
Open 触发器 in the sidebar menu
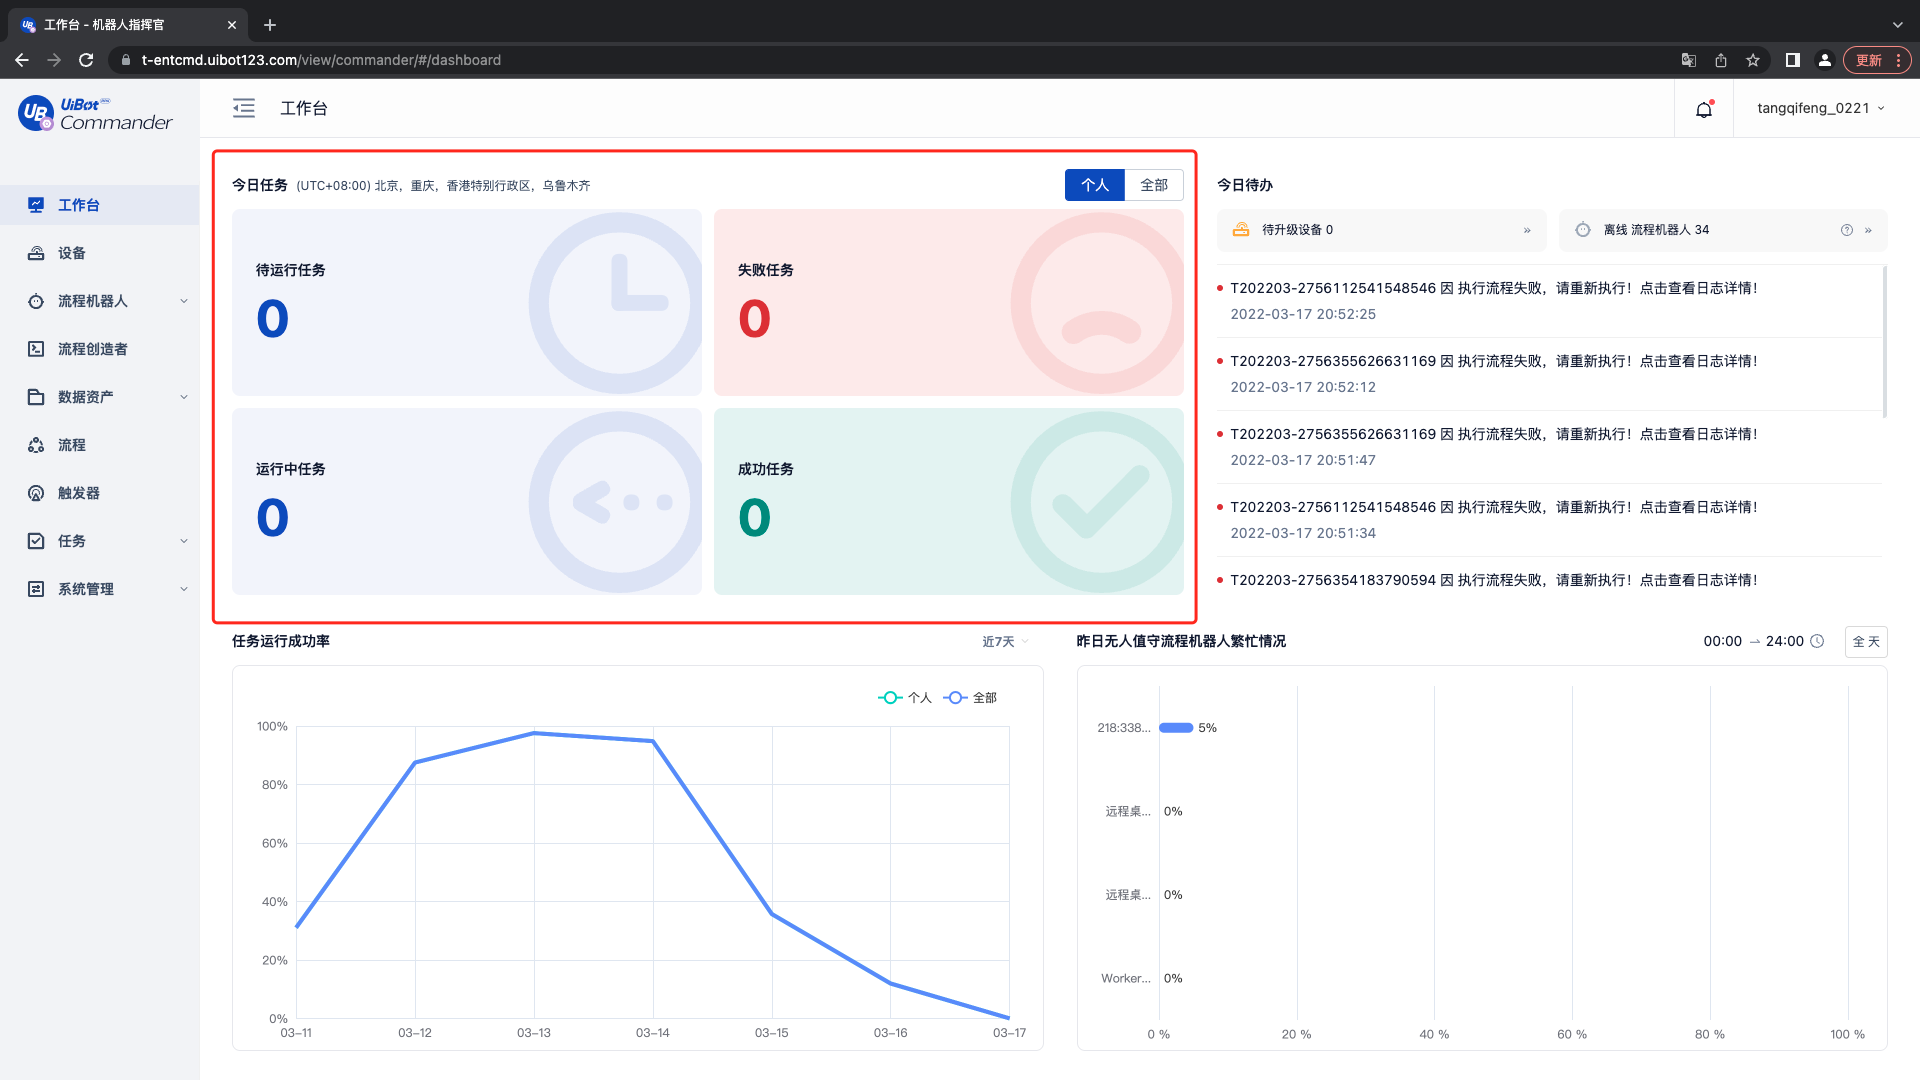point(100,493)
